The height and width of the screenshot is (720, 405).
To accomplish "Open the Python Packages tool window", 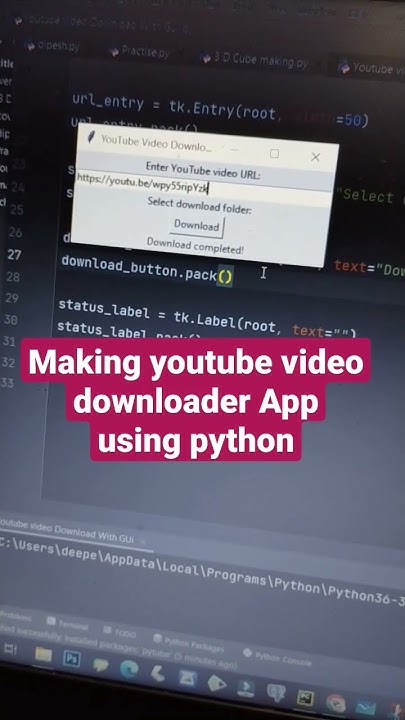I will tap(188, 643).
